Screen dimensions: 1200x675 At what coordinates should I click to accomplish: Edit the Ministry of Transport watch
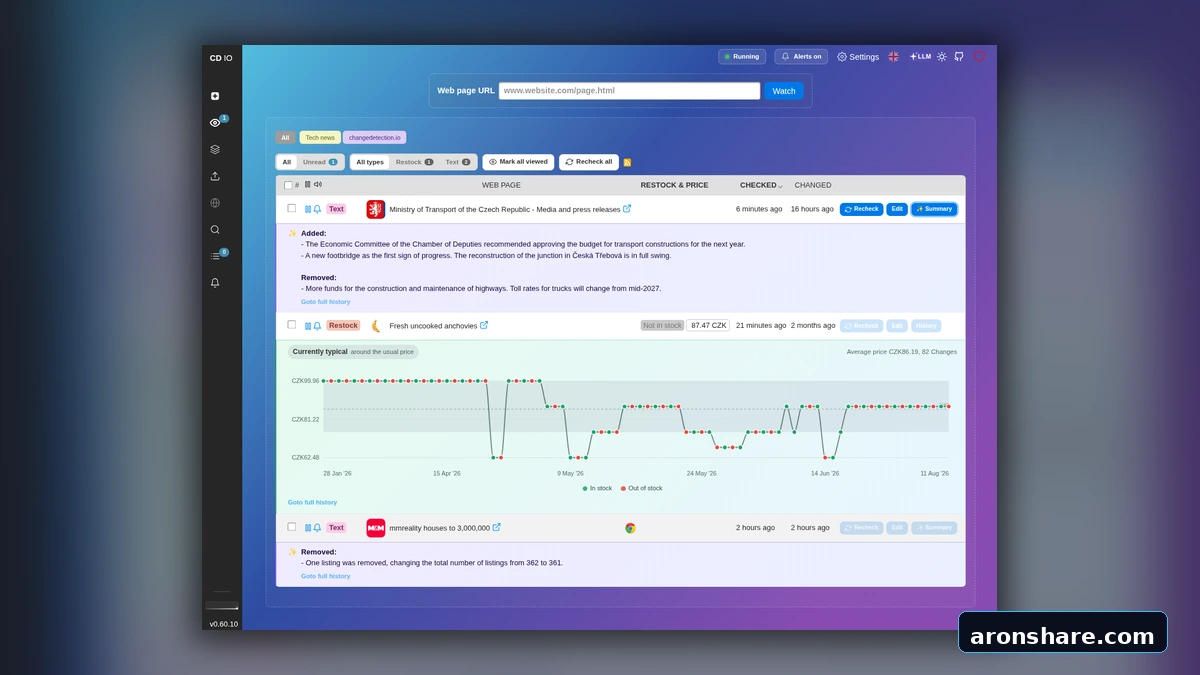897,209
